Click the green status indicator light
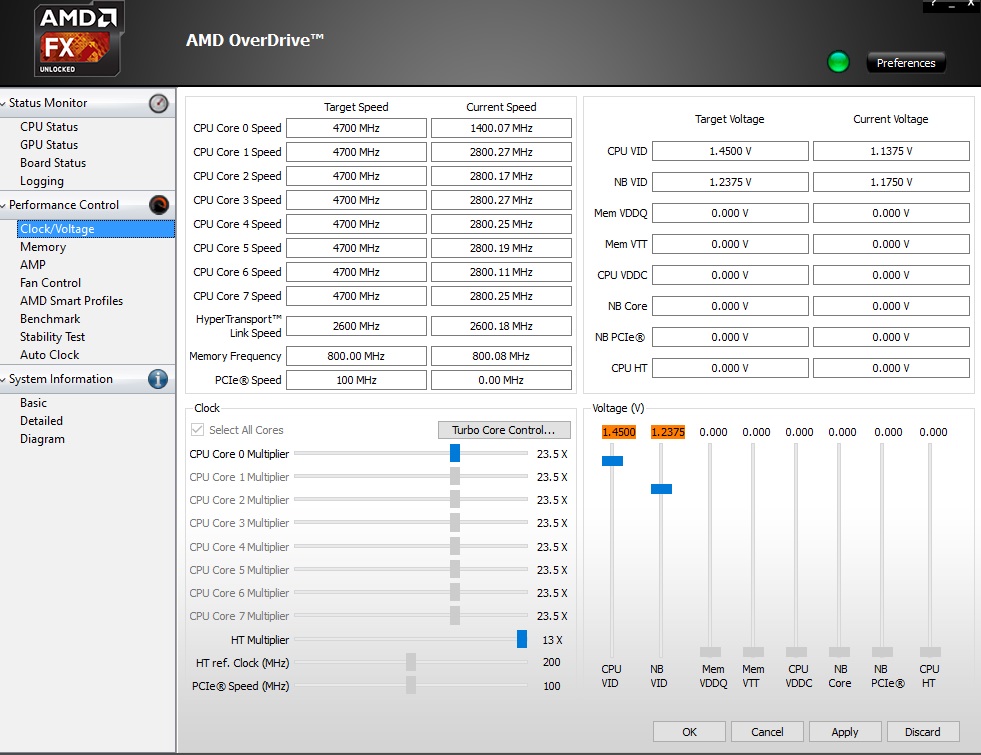981x755 pixels. tap(838, 62)
